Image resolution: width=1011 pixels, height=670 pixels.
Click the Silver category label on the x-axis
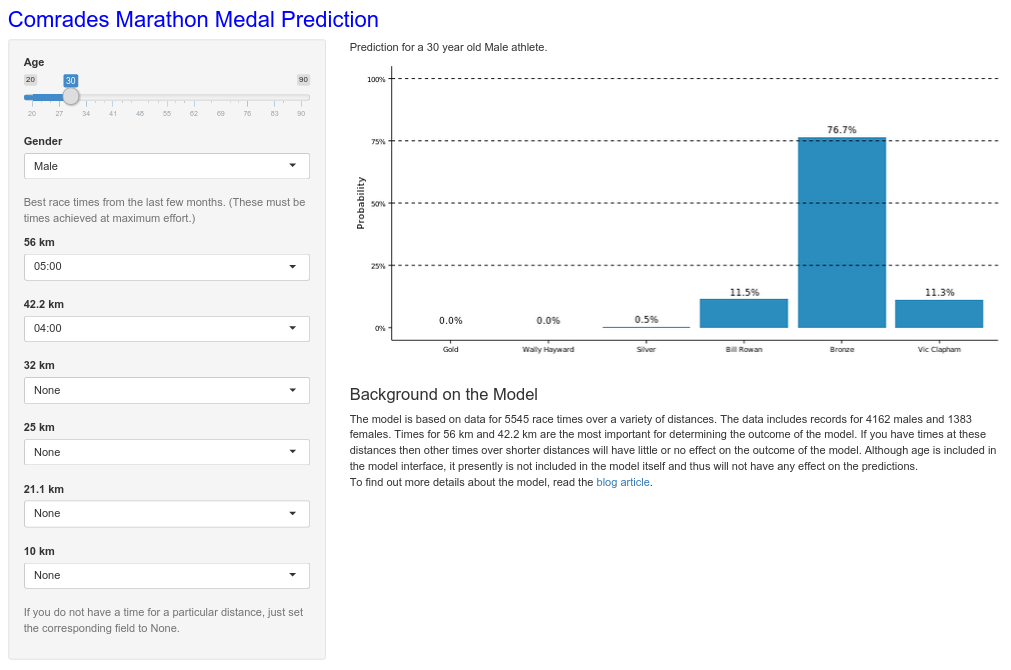coord(646,350)
